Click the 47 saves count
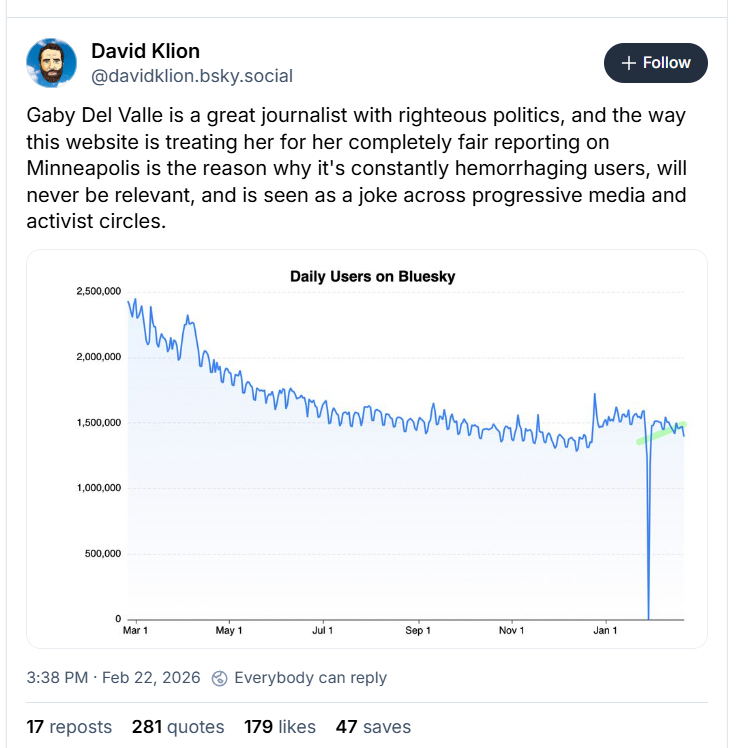 [x=373, y=727]
